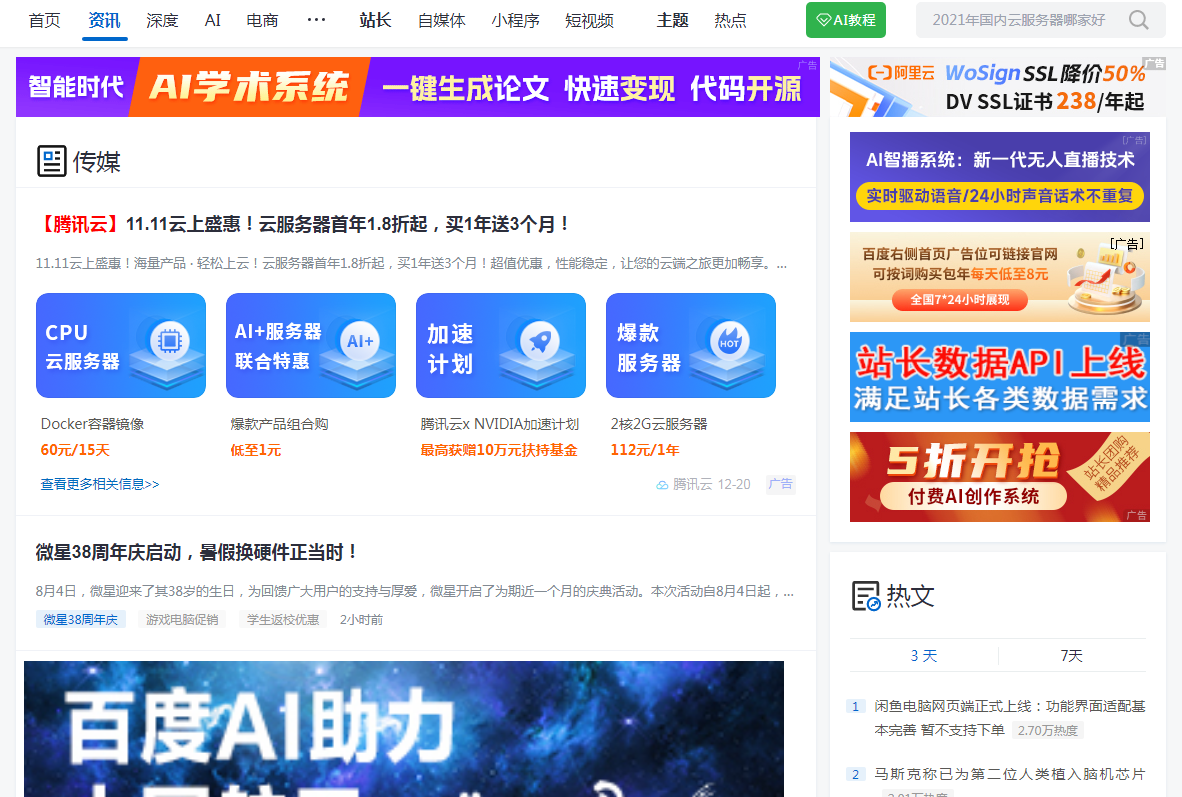Open the 站长数据API上线 banner

click(1000, 377)
